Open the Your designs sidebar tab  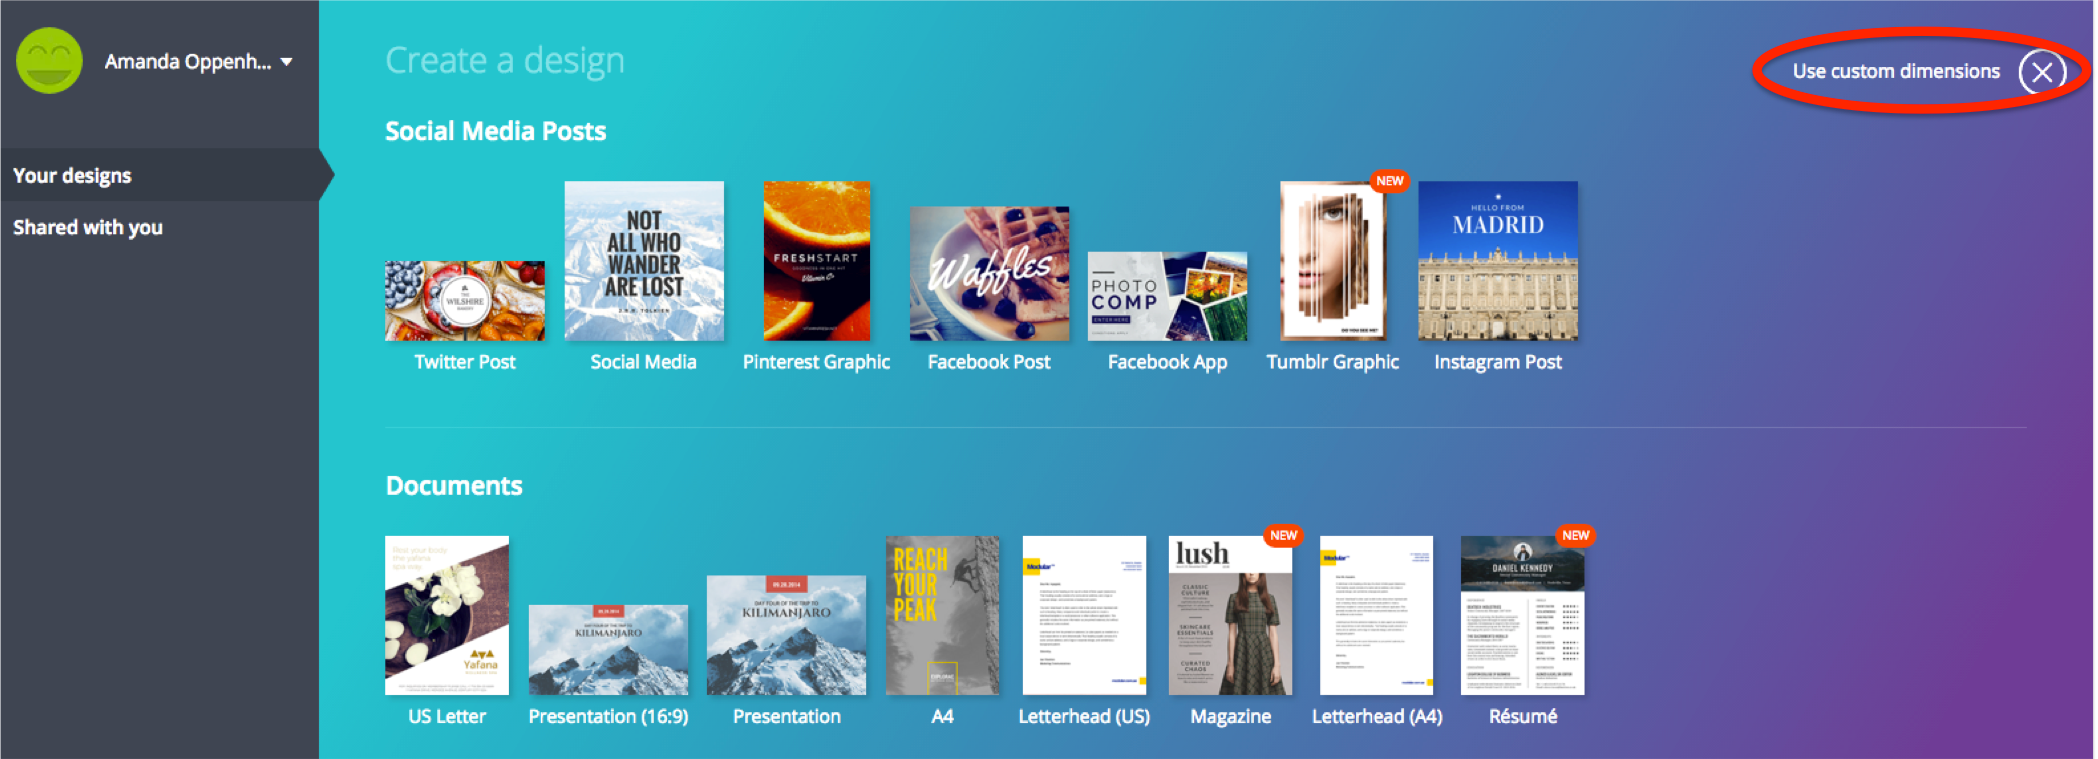[x=72, y=176]
